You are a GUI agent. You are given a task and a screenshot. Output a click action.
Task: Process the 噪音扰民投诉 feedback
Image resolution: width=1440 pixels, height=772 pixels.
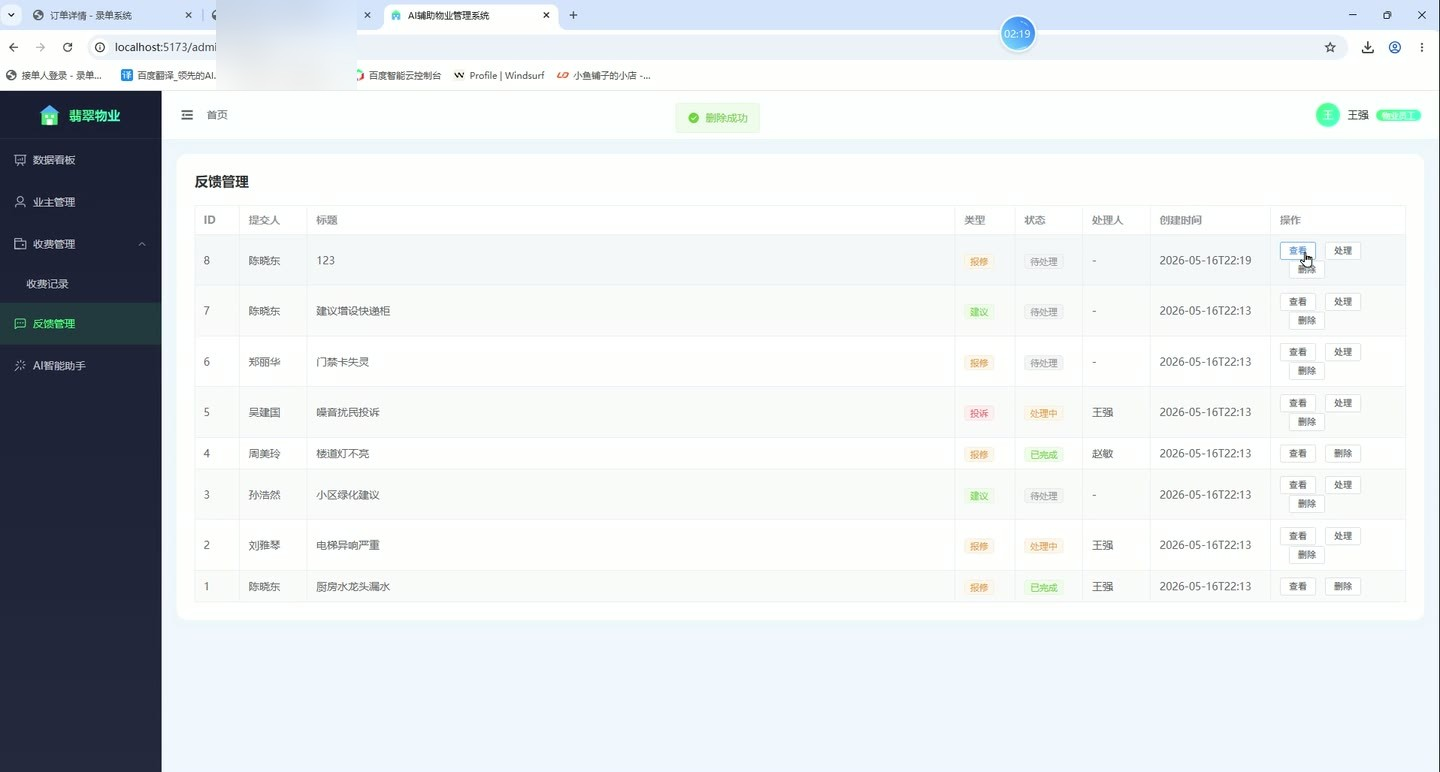pyautogui.click(x=1343, y=403)
